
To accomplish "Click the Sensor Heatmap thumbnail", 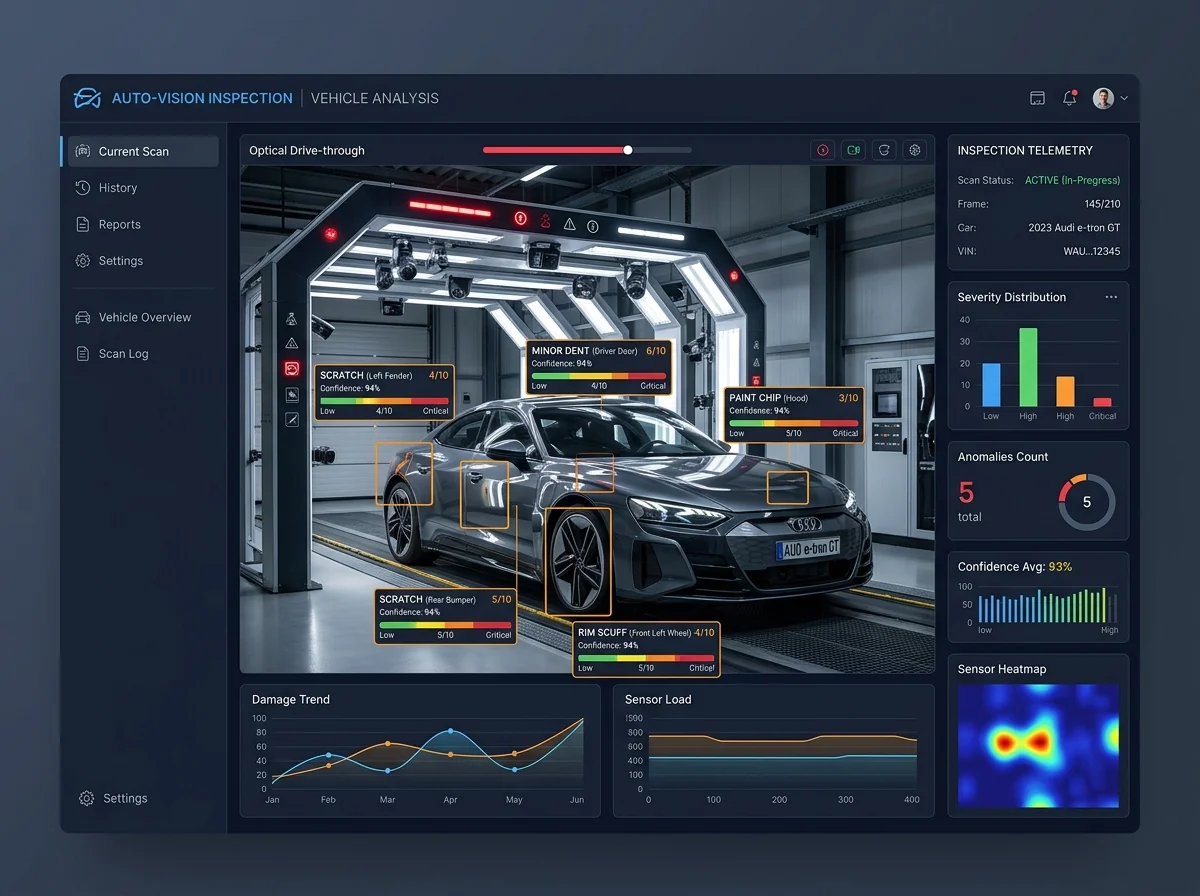I will [1038, 746].
